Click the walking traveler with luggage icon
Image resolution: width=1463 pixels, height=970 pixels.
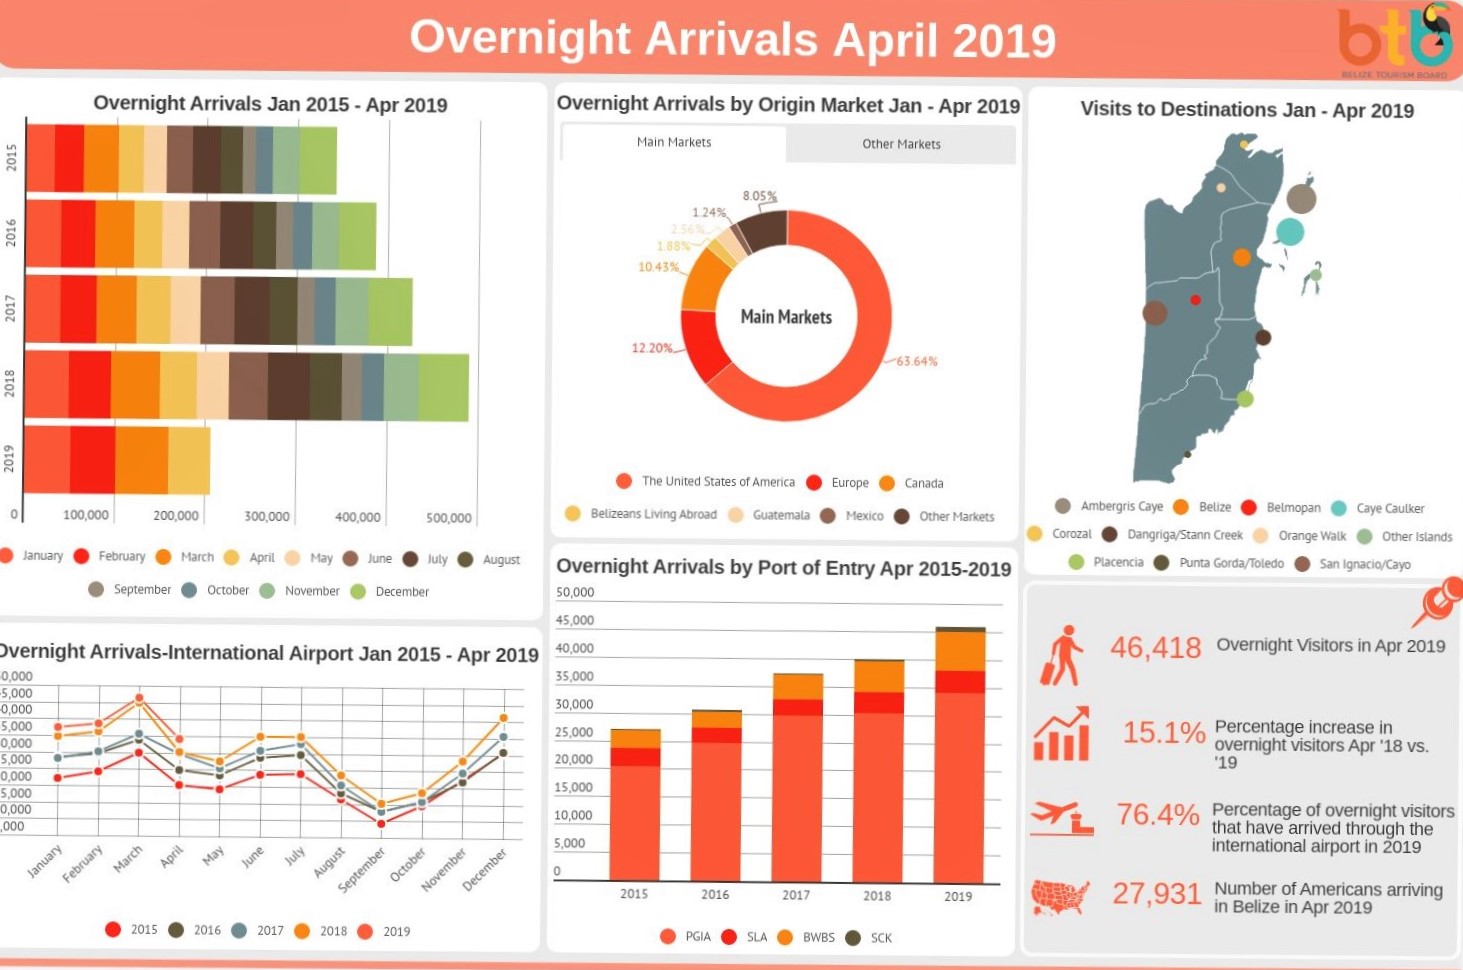(1061, 656)
